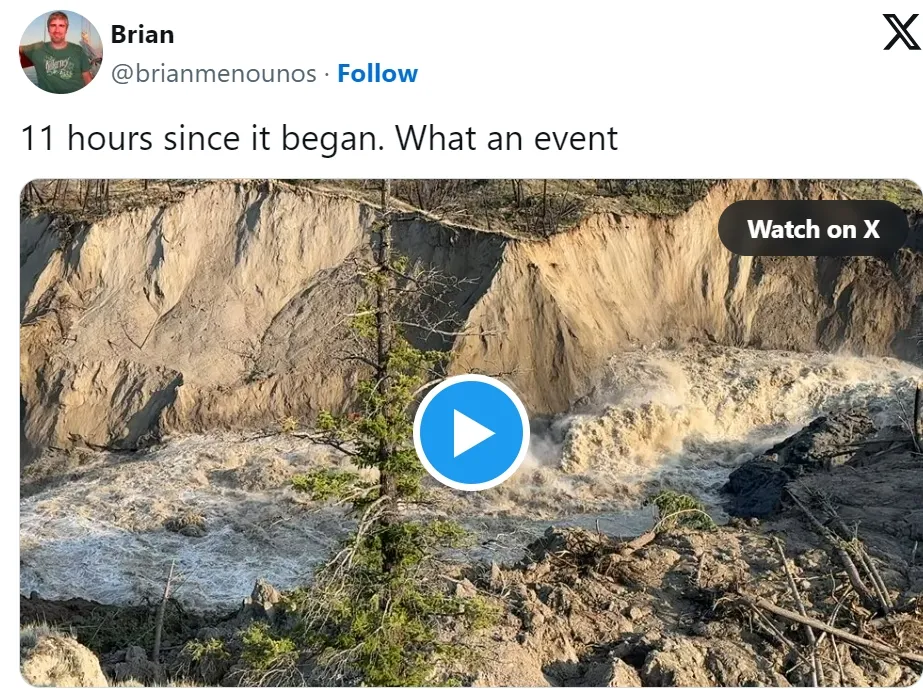Open Brian's round profile avatar
The image size is (923, 689).
(61, 52)
